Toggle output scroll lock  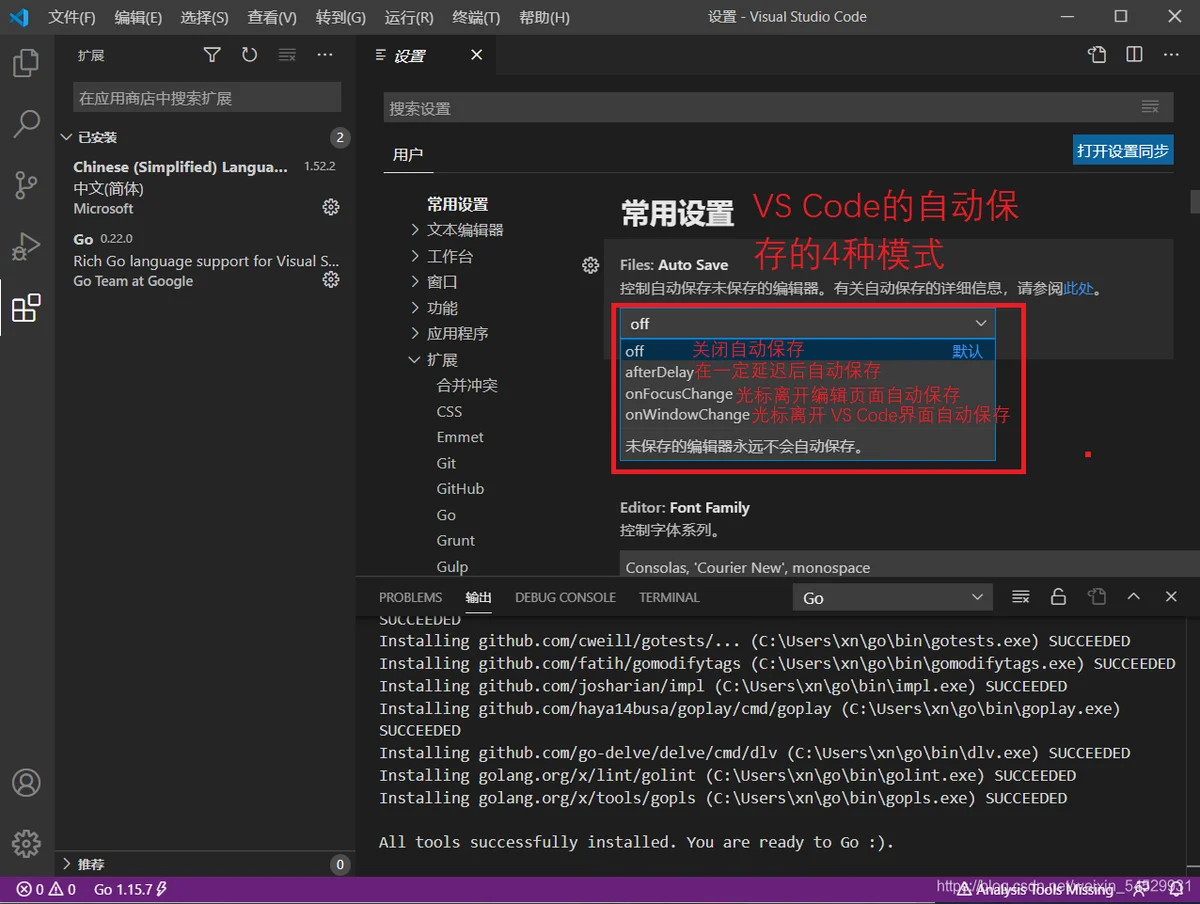(x=1058, y=597)
